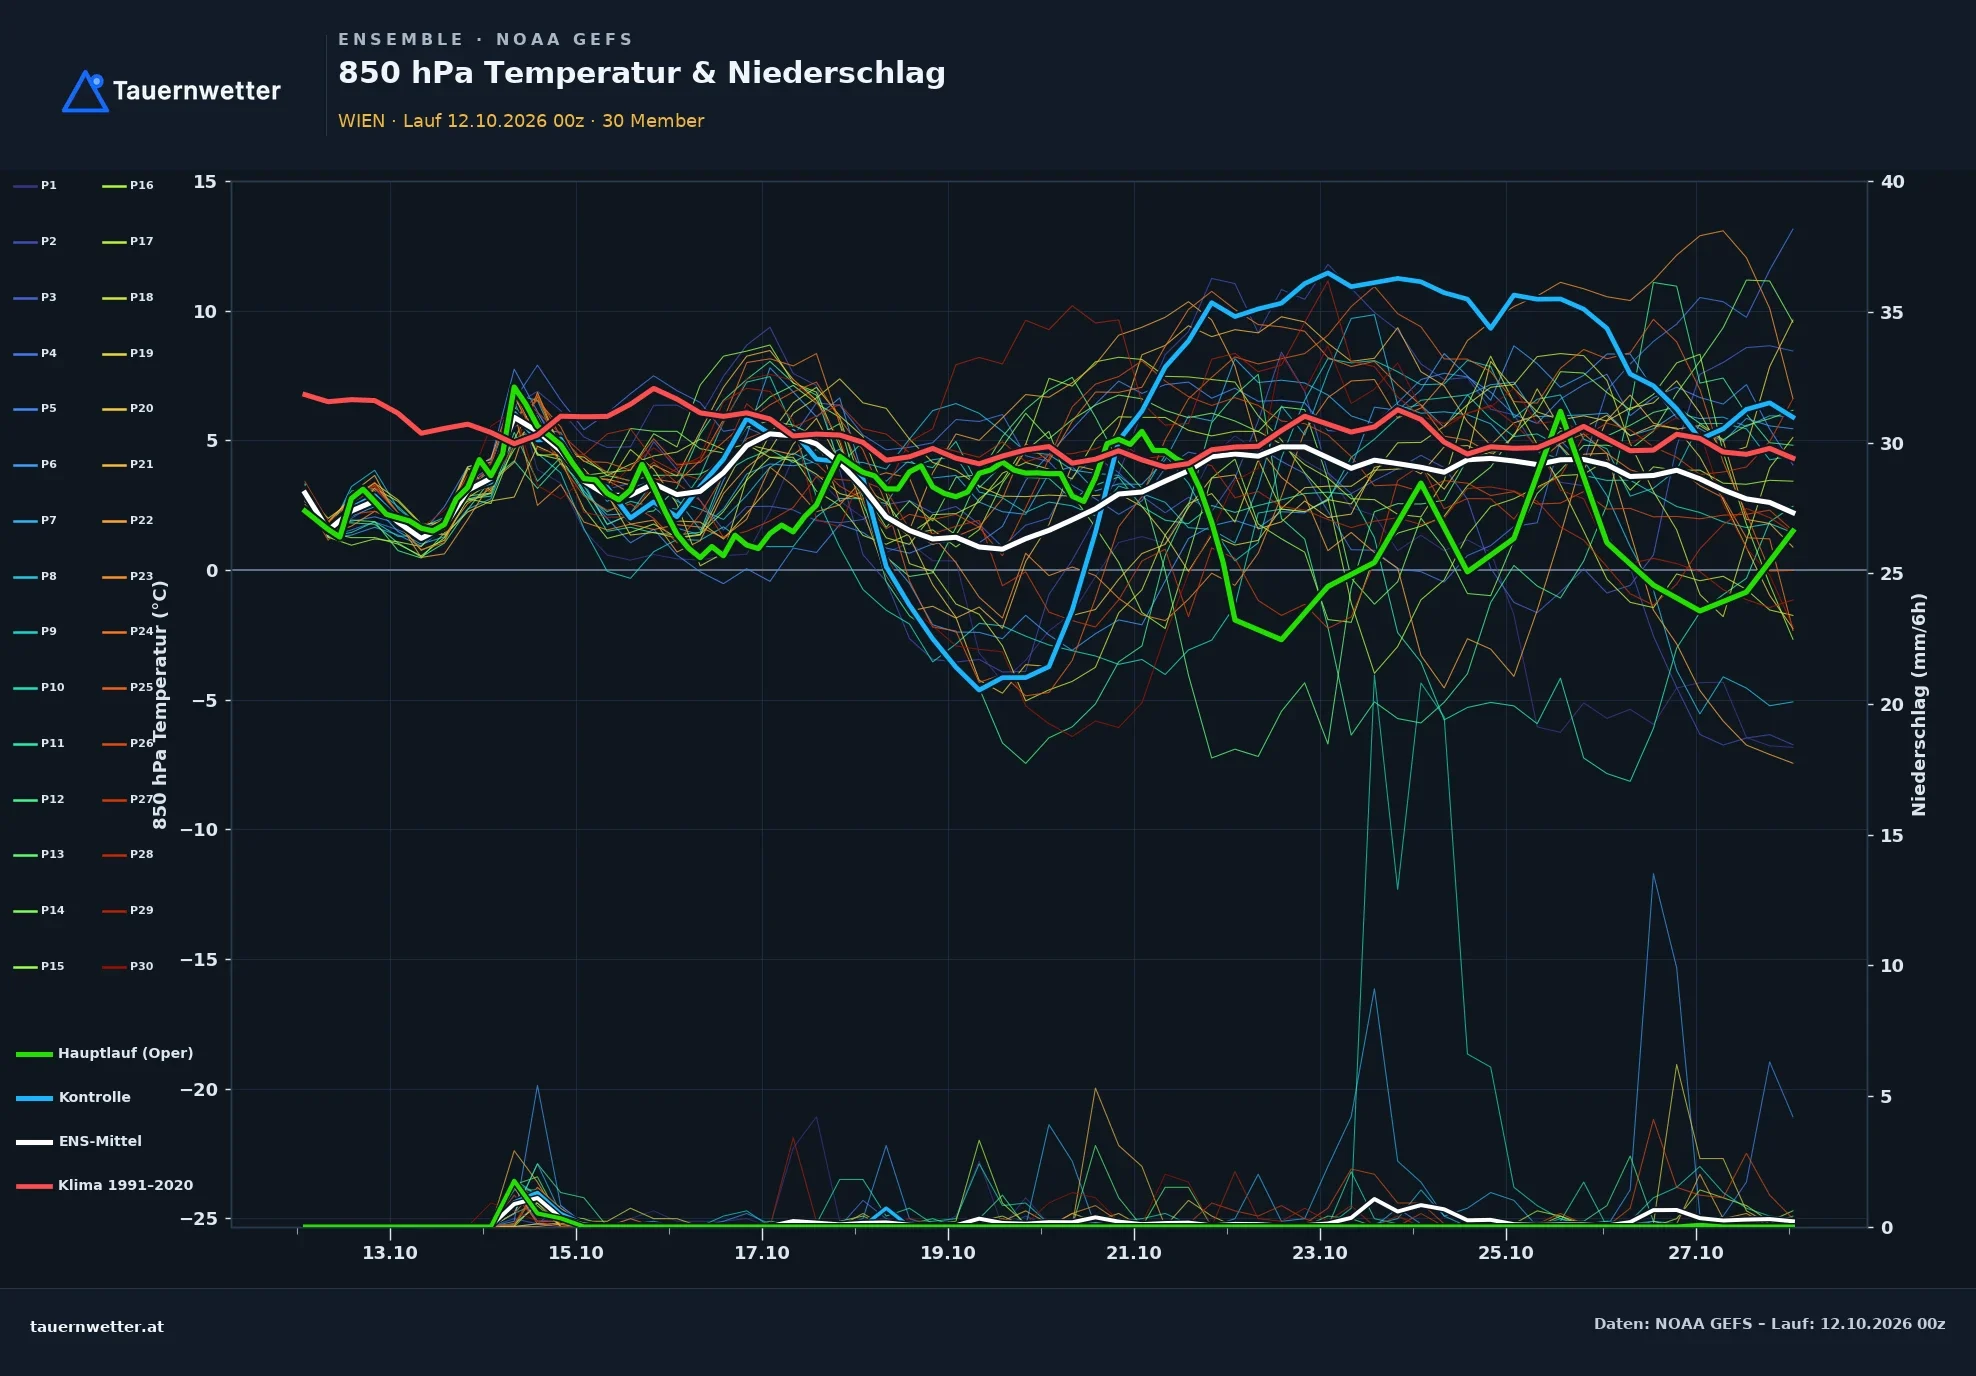Click the 25.10 date axis label
The height and width of the screenshot is (1376, 1976).
(1505, 1253)
